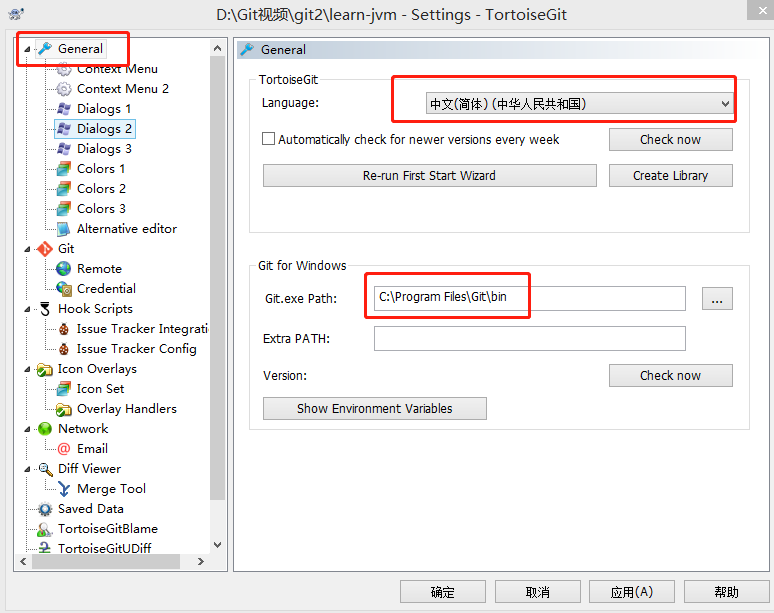Click the Alternative editor notepad icon
This screenshot has width=774, height=613.
tap(64, 229)
